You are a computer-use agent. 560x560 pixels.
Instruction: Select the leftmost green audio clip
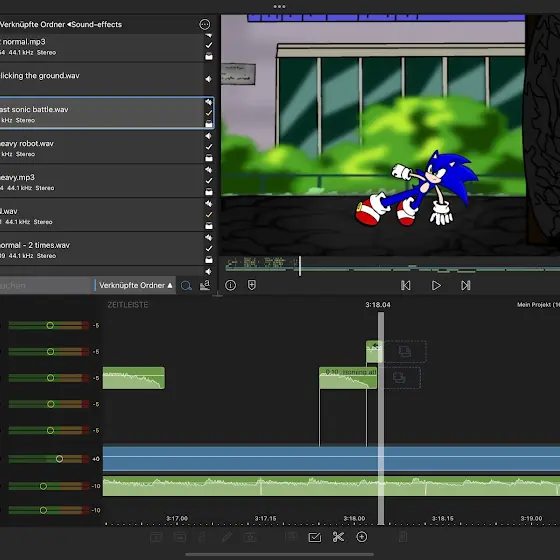pyautogui.click(x=134, y=378)
